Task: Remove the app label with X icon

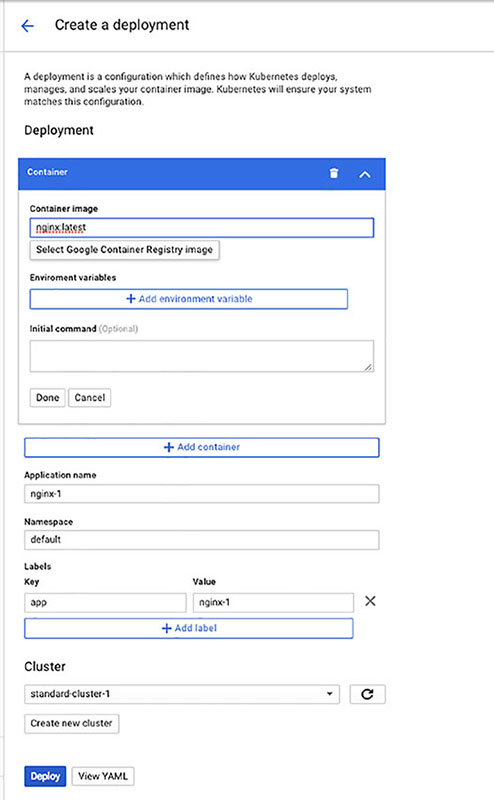Action: [370, 601]
